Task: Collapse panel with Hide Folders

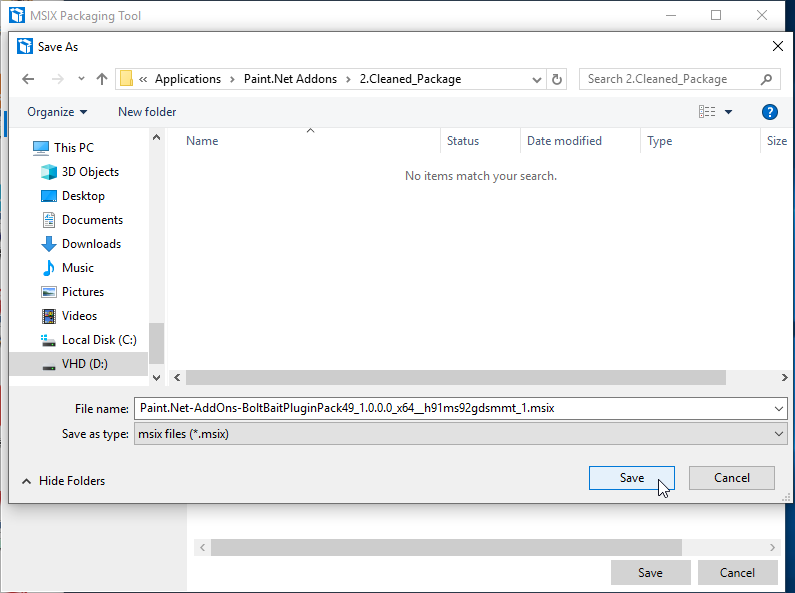Action: point(63,481)
